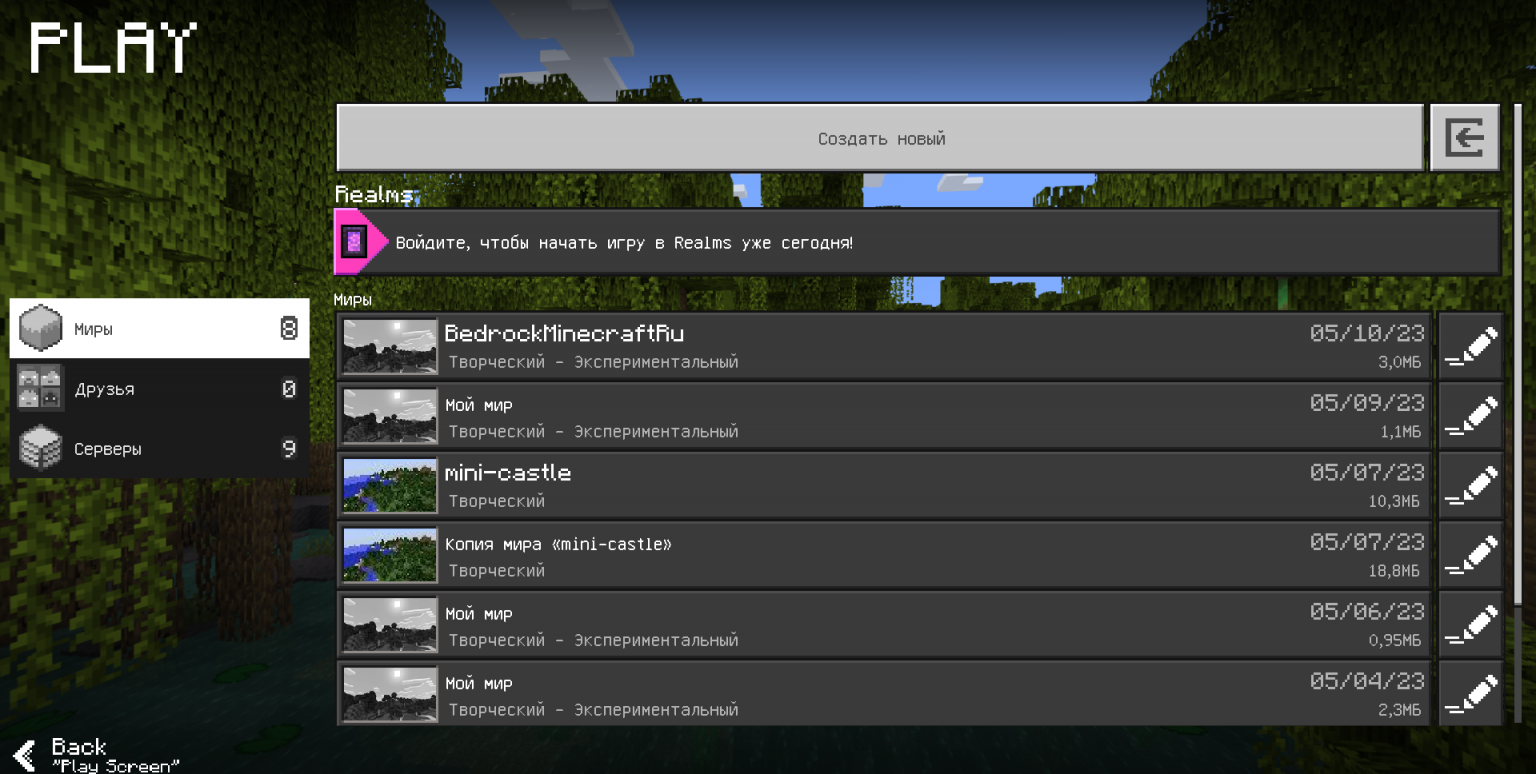The image size is (1536, 774).
Task: Click the Realms section heading
Action: point(374,194)
